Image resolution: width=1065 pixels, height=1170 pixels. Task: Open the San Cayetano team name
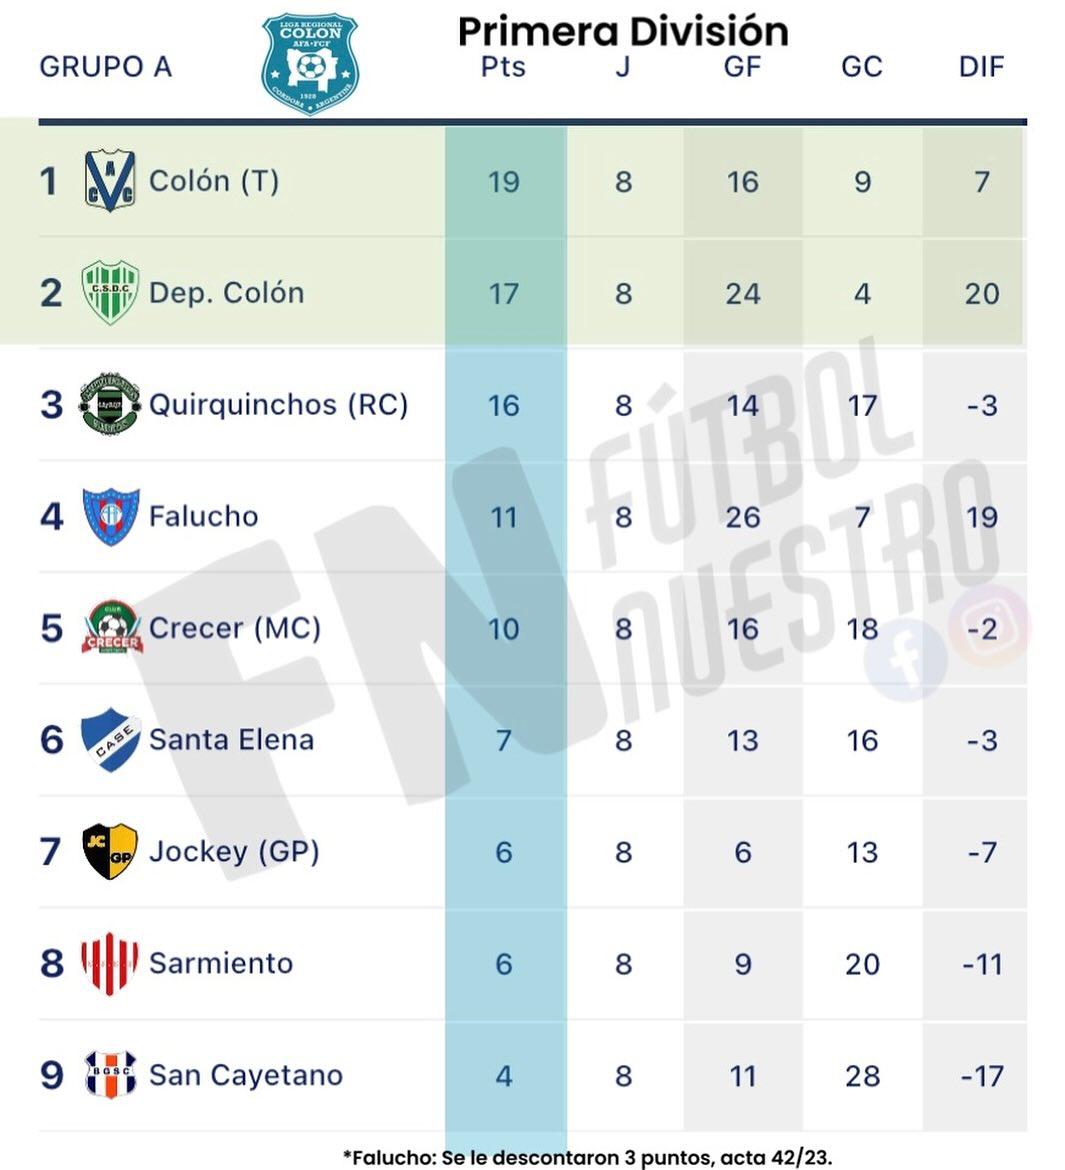coord(245,1075)
